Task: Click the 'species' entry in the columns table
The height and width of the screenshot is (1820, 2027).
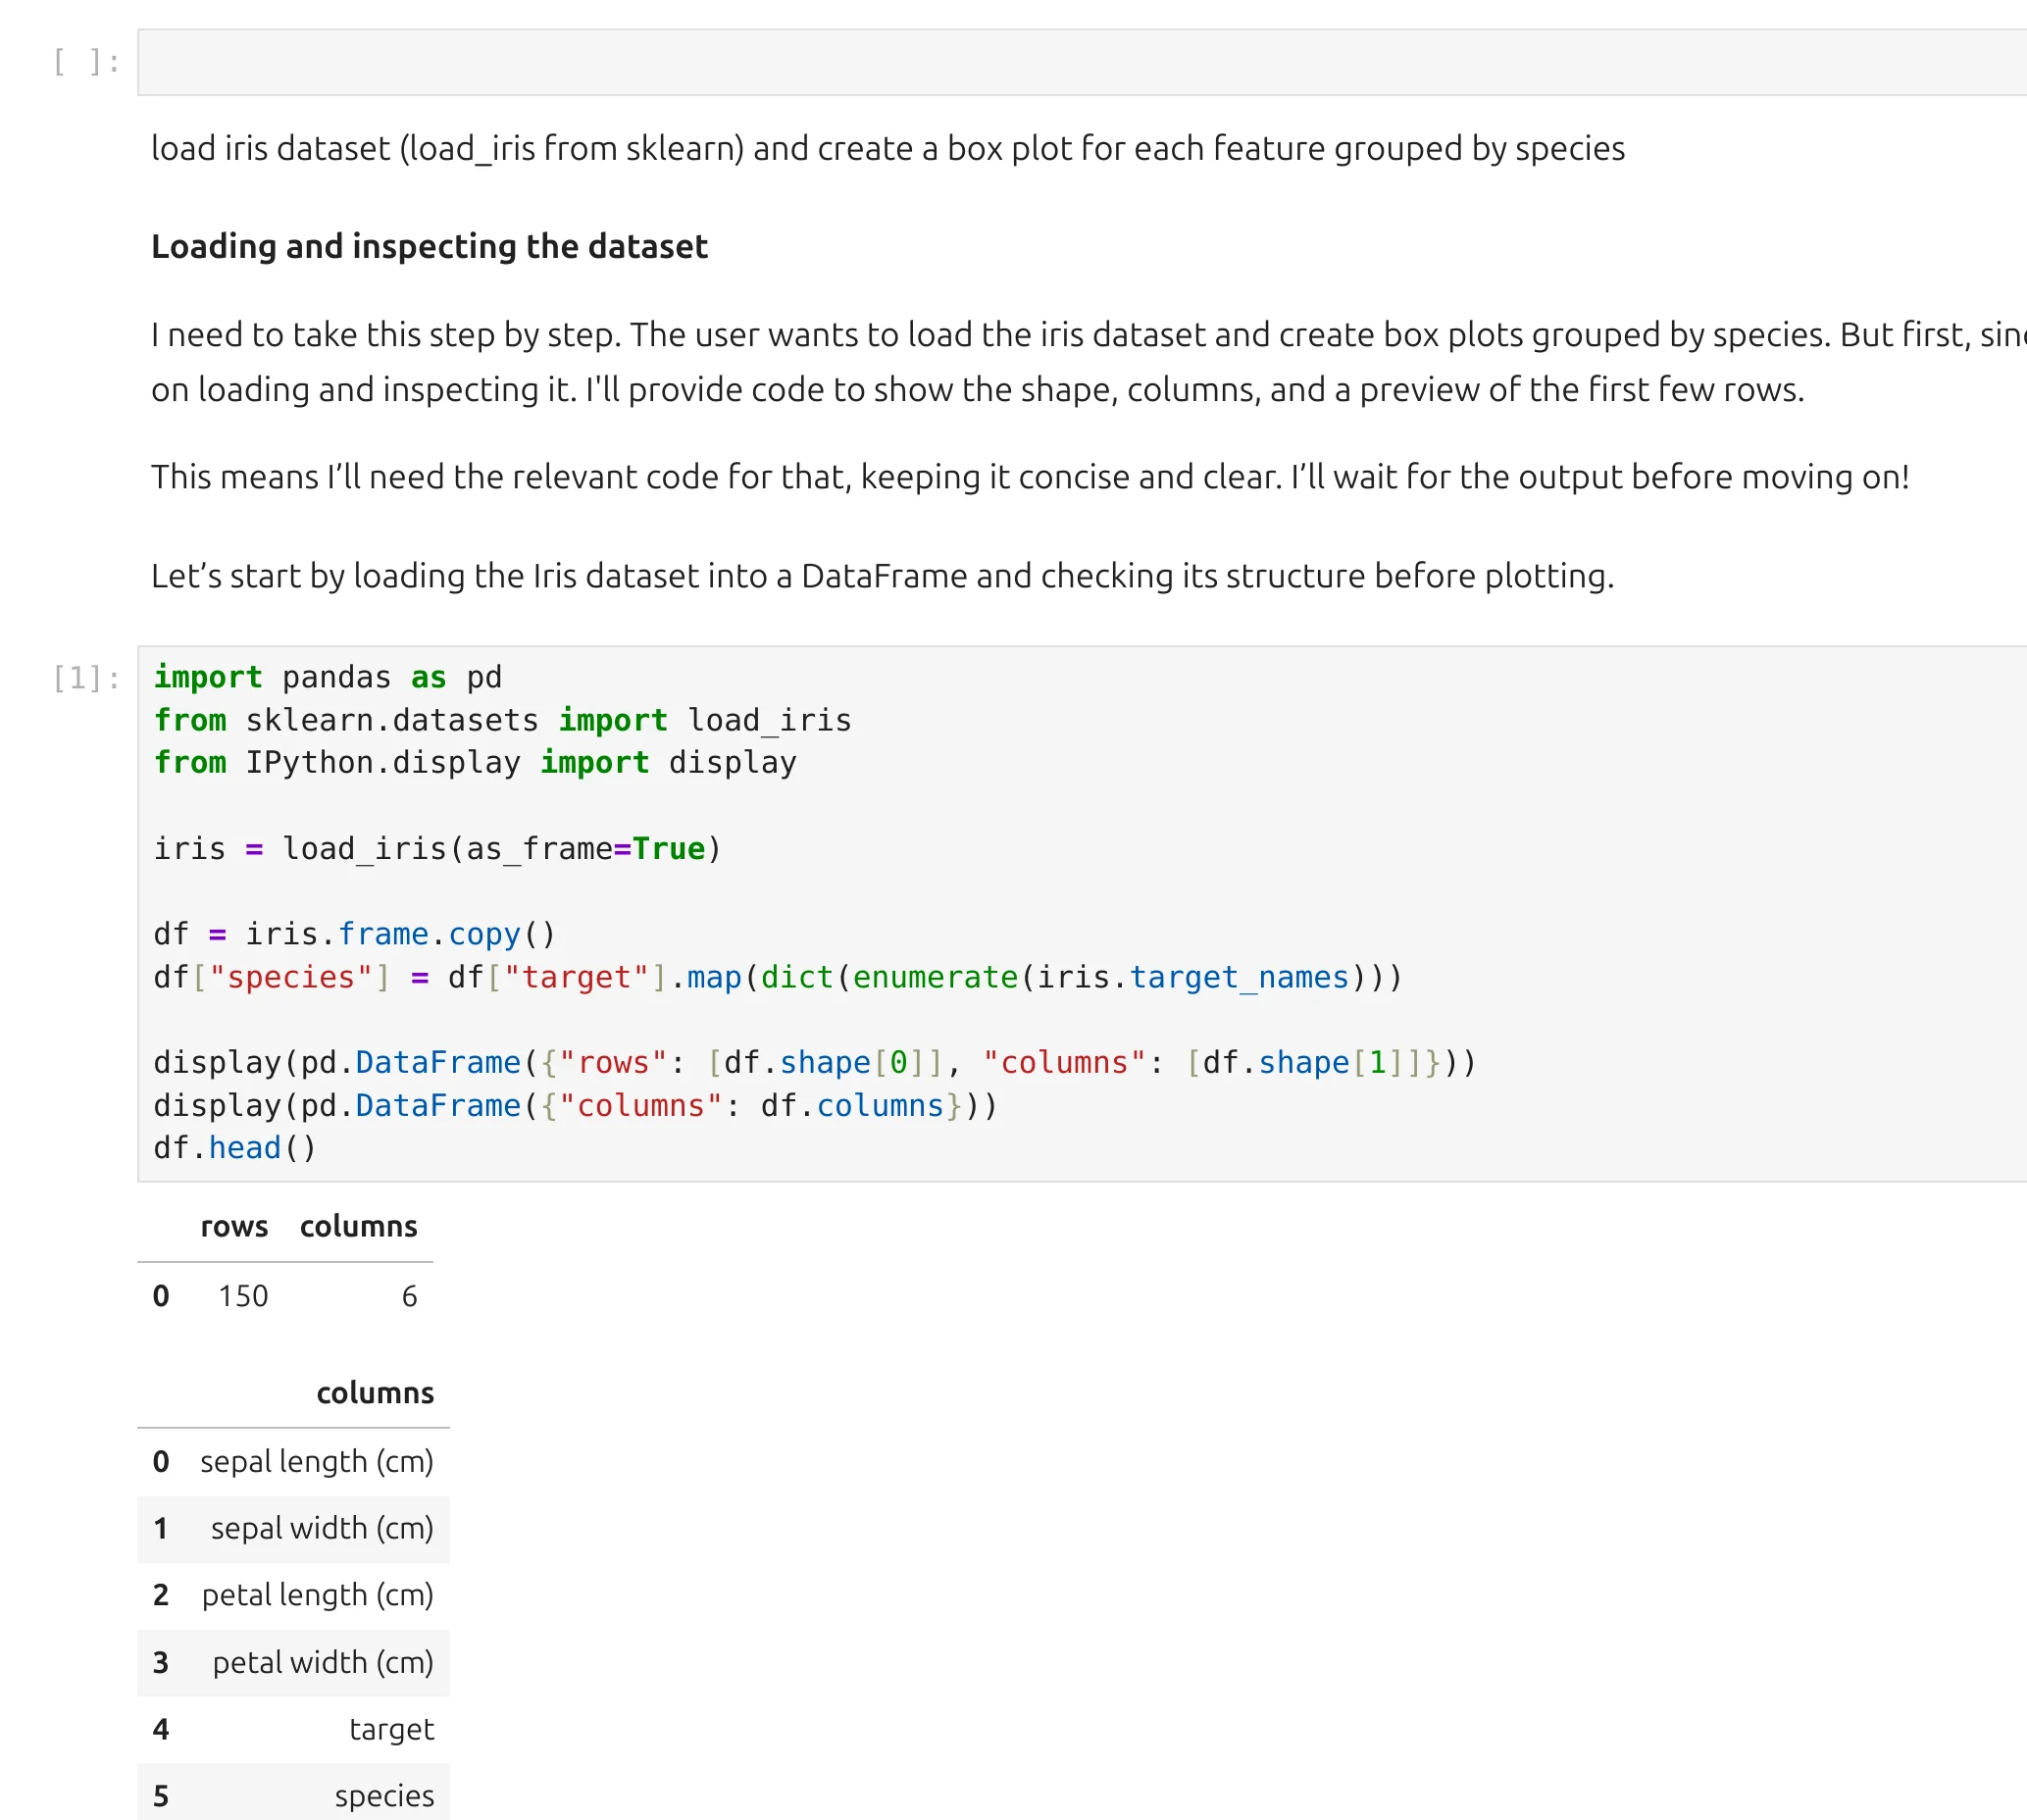Action: tap(386, 1795)
